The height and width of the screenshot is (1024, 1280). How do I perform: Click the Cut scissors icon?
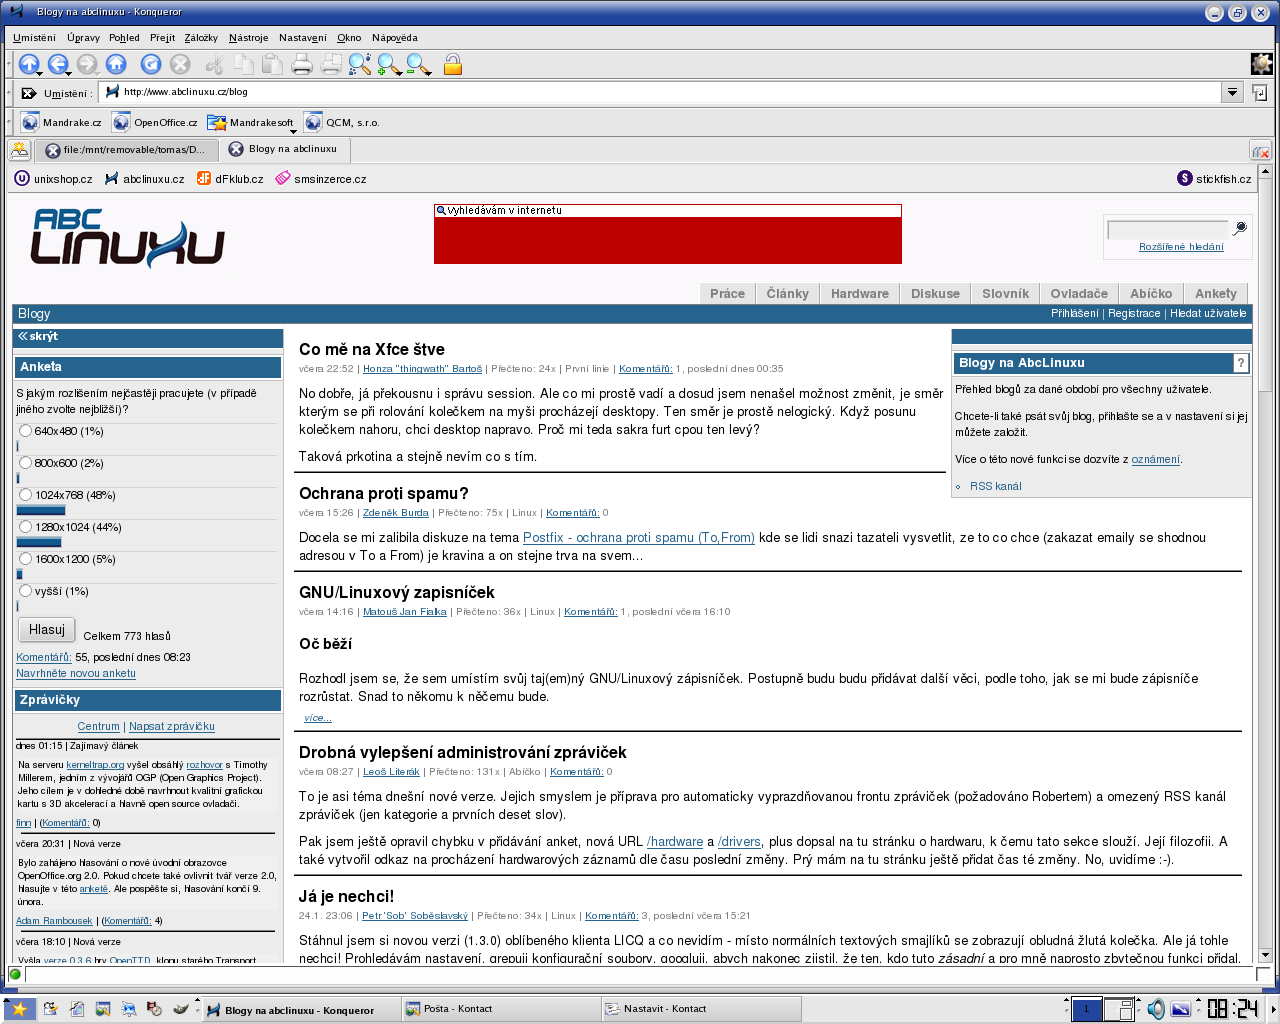[x=214, y=64]
